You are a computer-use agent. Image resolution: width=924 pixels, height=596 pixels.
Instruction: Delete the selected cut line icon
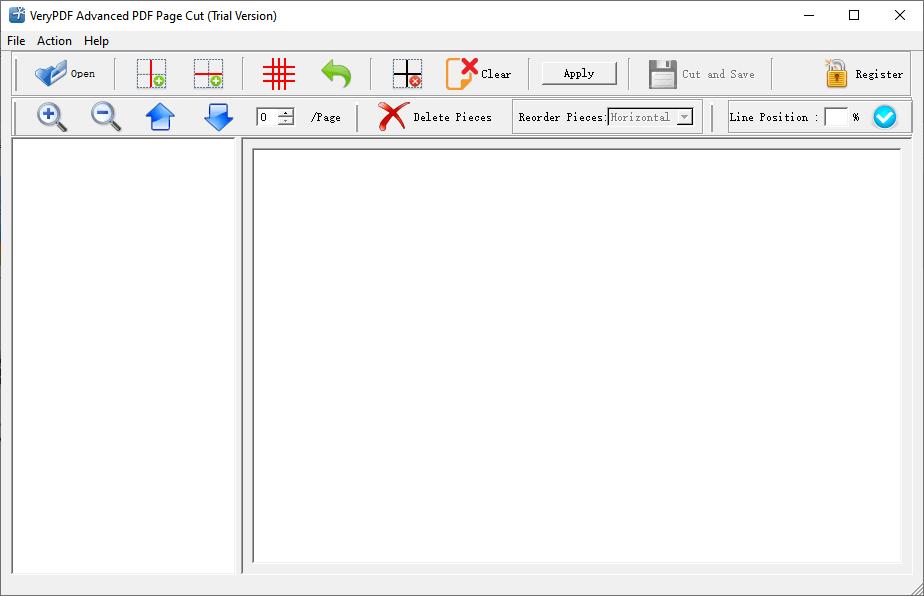[407, 74]
